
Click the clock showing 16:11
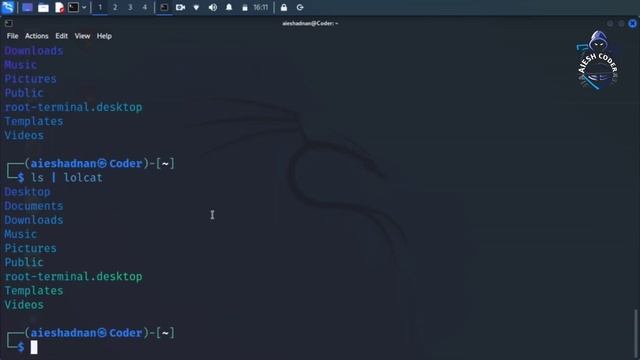pyautogui.click(x=260, y=7)
